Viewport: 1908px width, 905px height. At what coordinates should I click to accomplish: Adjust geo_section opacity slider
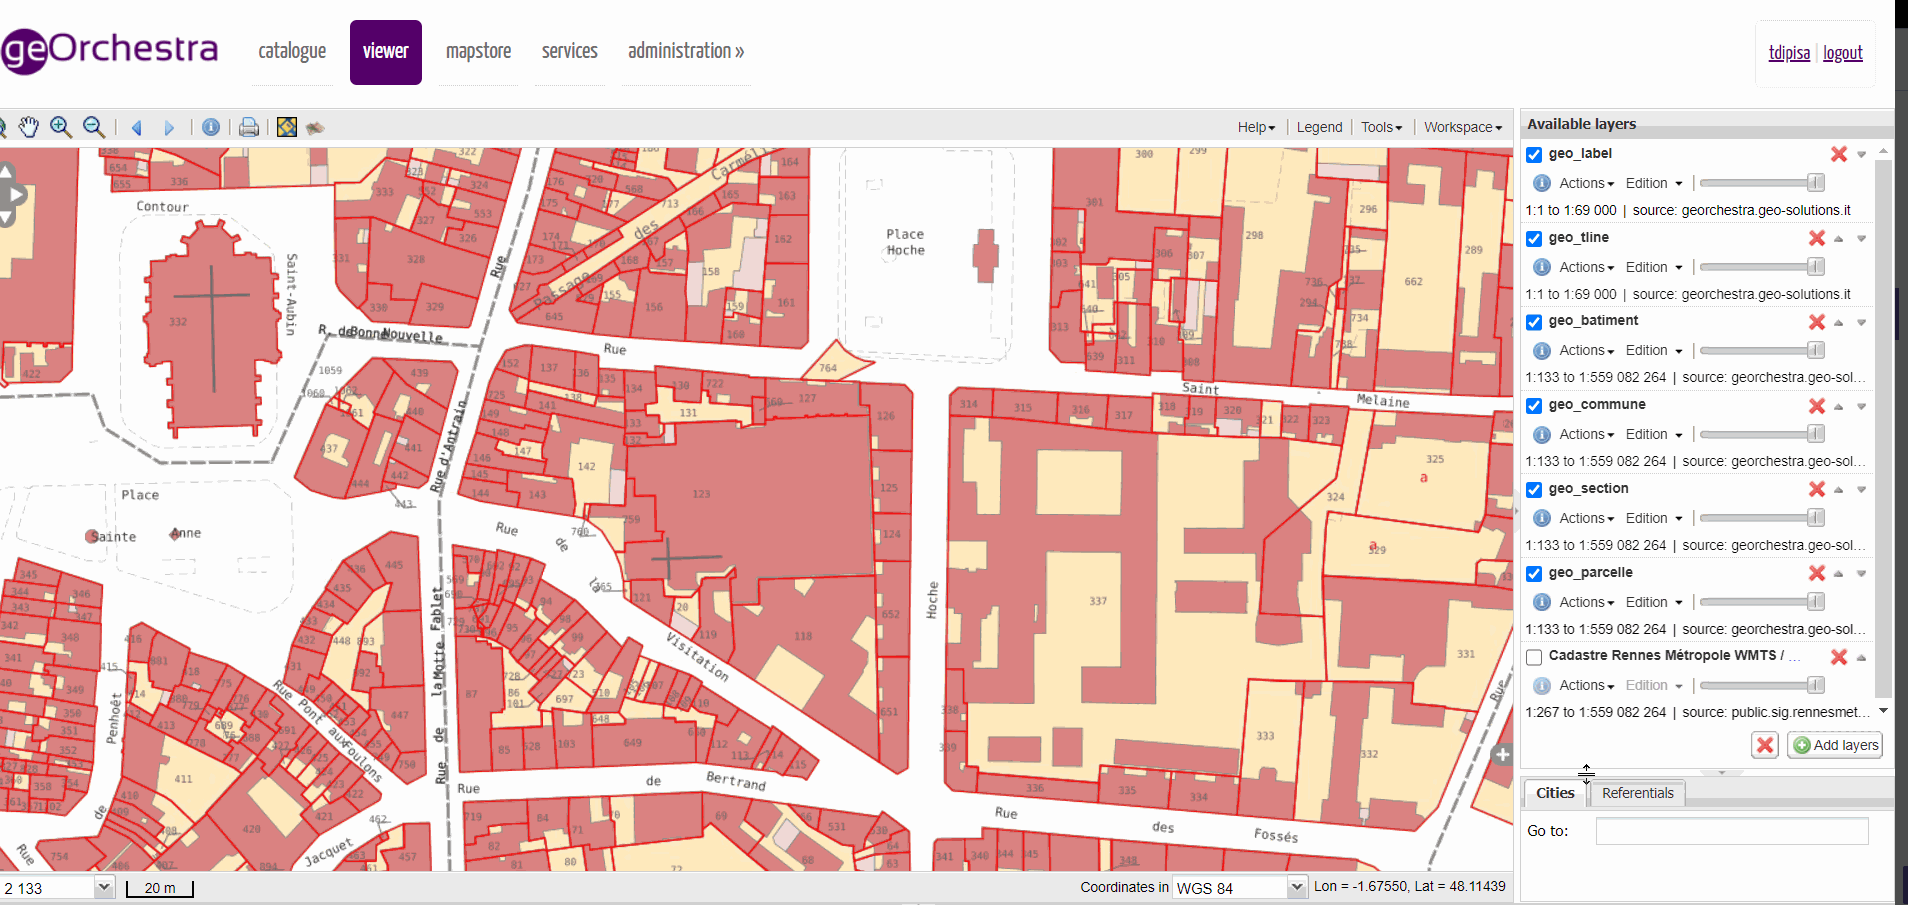(x=1762, y=518)
